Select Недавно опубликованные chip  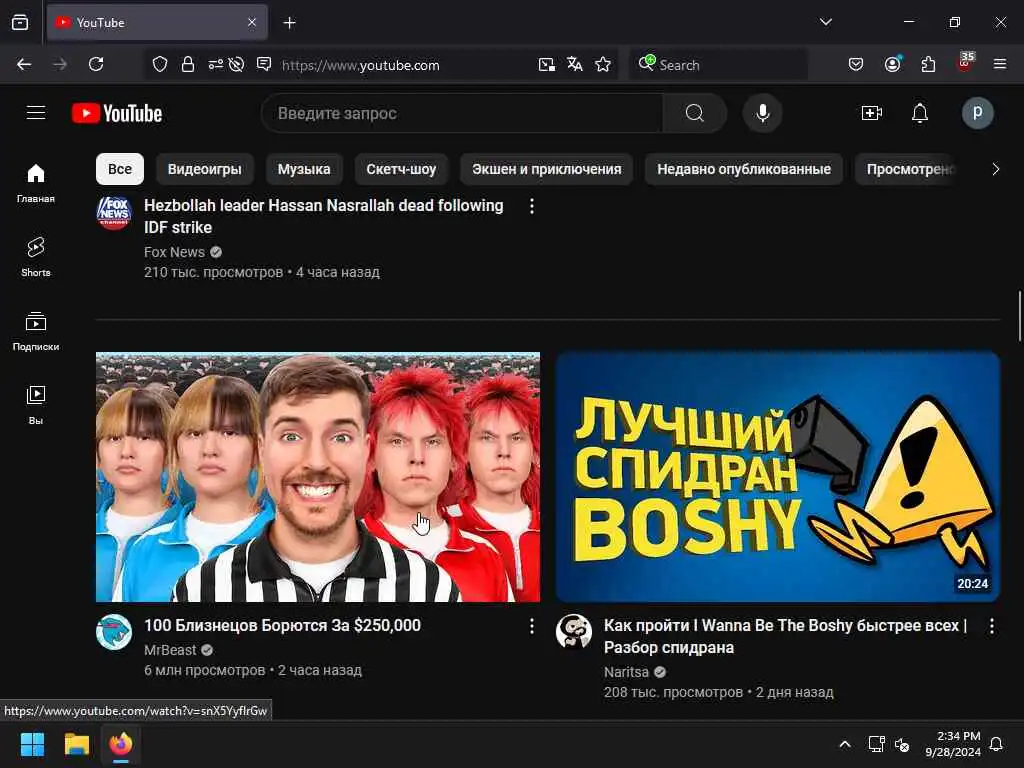[744, 169]
